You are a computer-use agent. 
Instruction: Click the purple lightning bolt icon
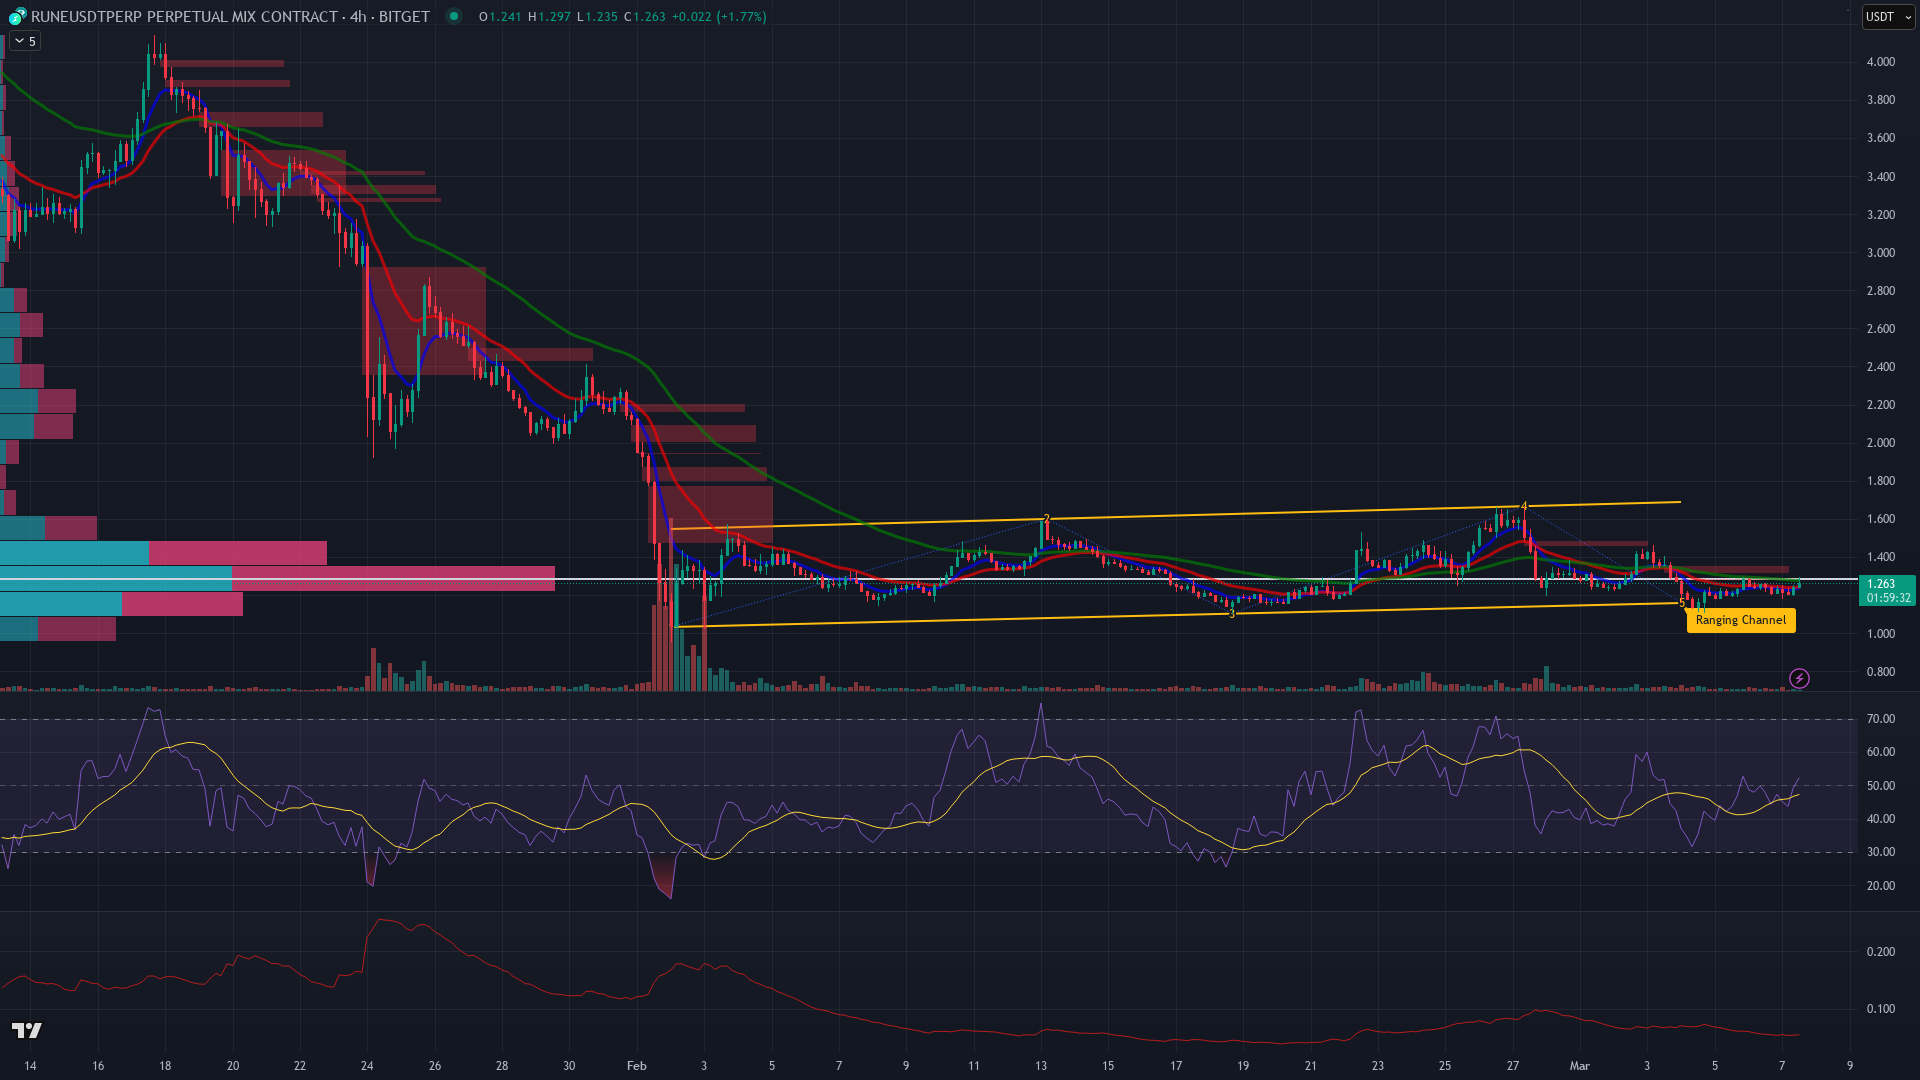1799,679
